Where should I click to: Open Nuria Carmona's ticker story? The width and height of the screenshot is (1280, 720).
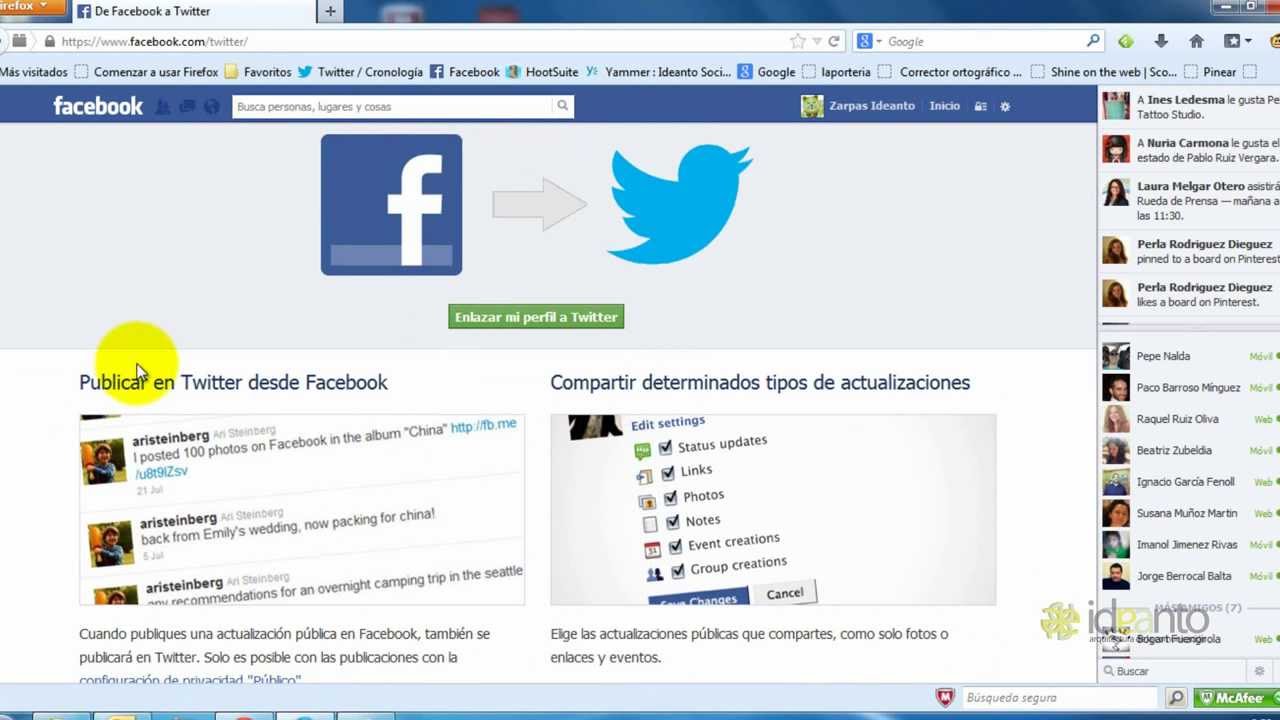pyautogui.click(x=1189, y=150)
